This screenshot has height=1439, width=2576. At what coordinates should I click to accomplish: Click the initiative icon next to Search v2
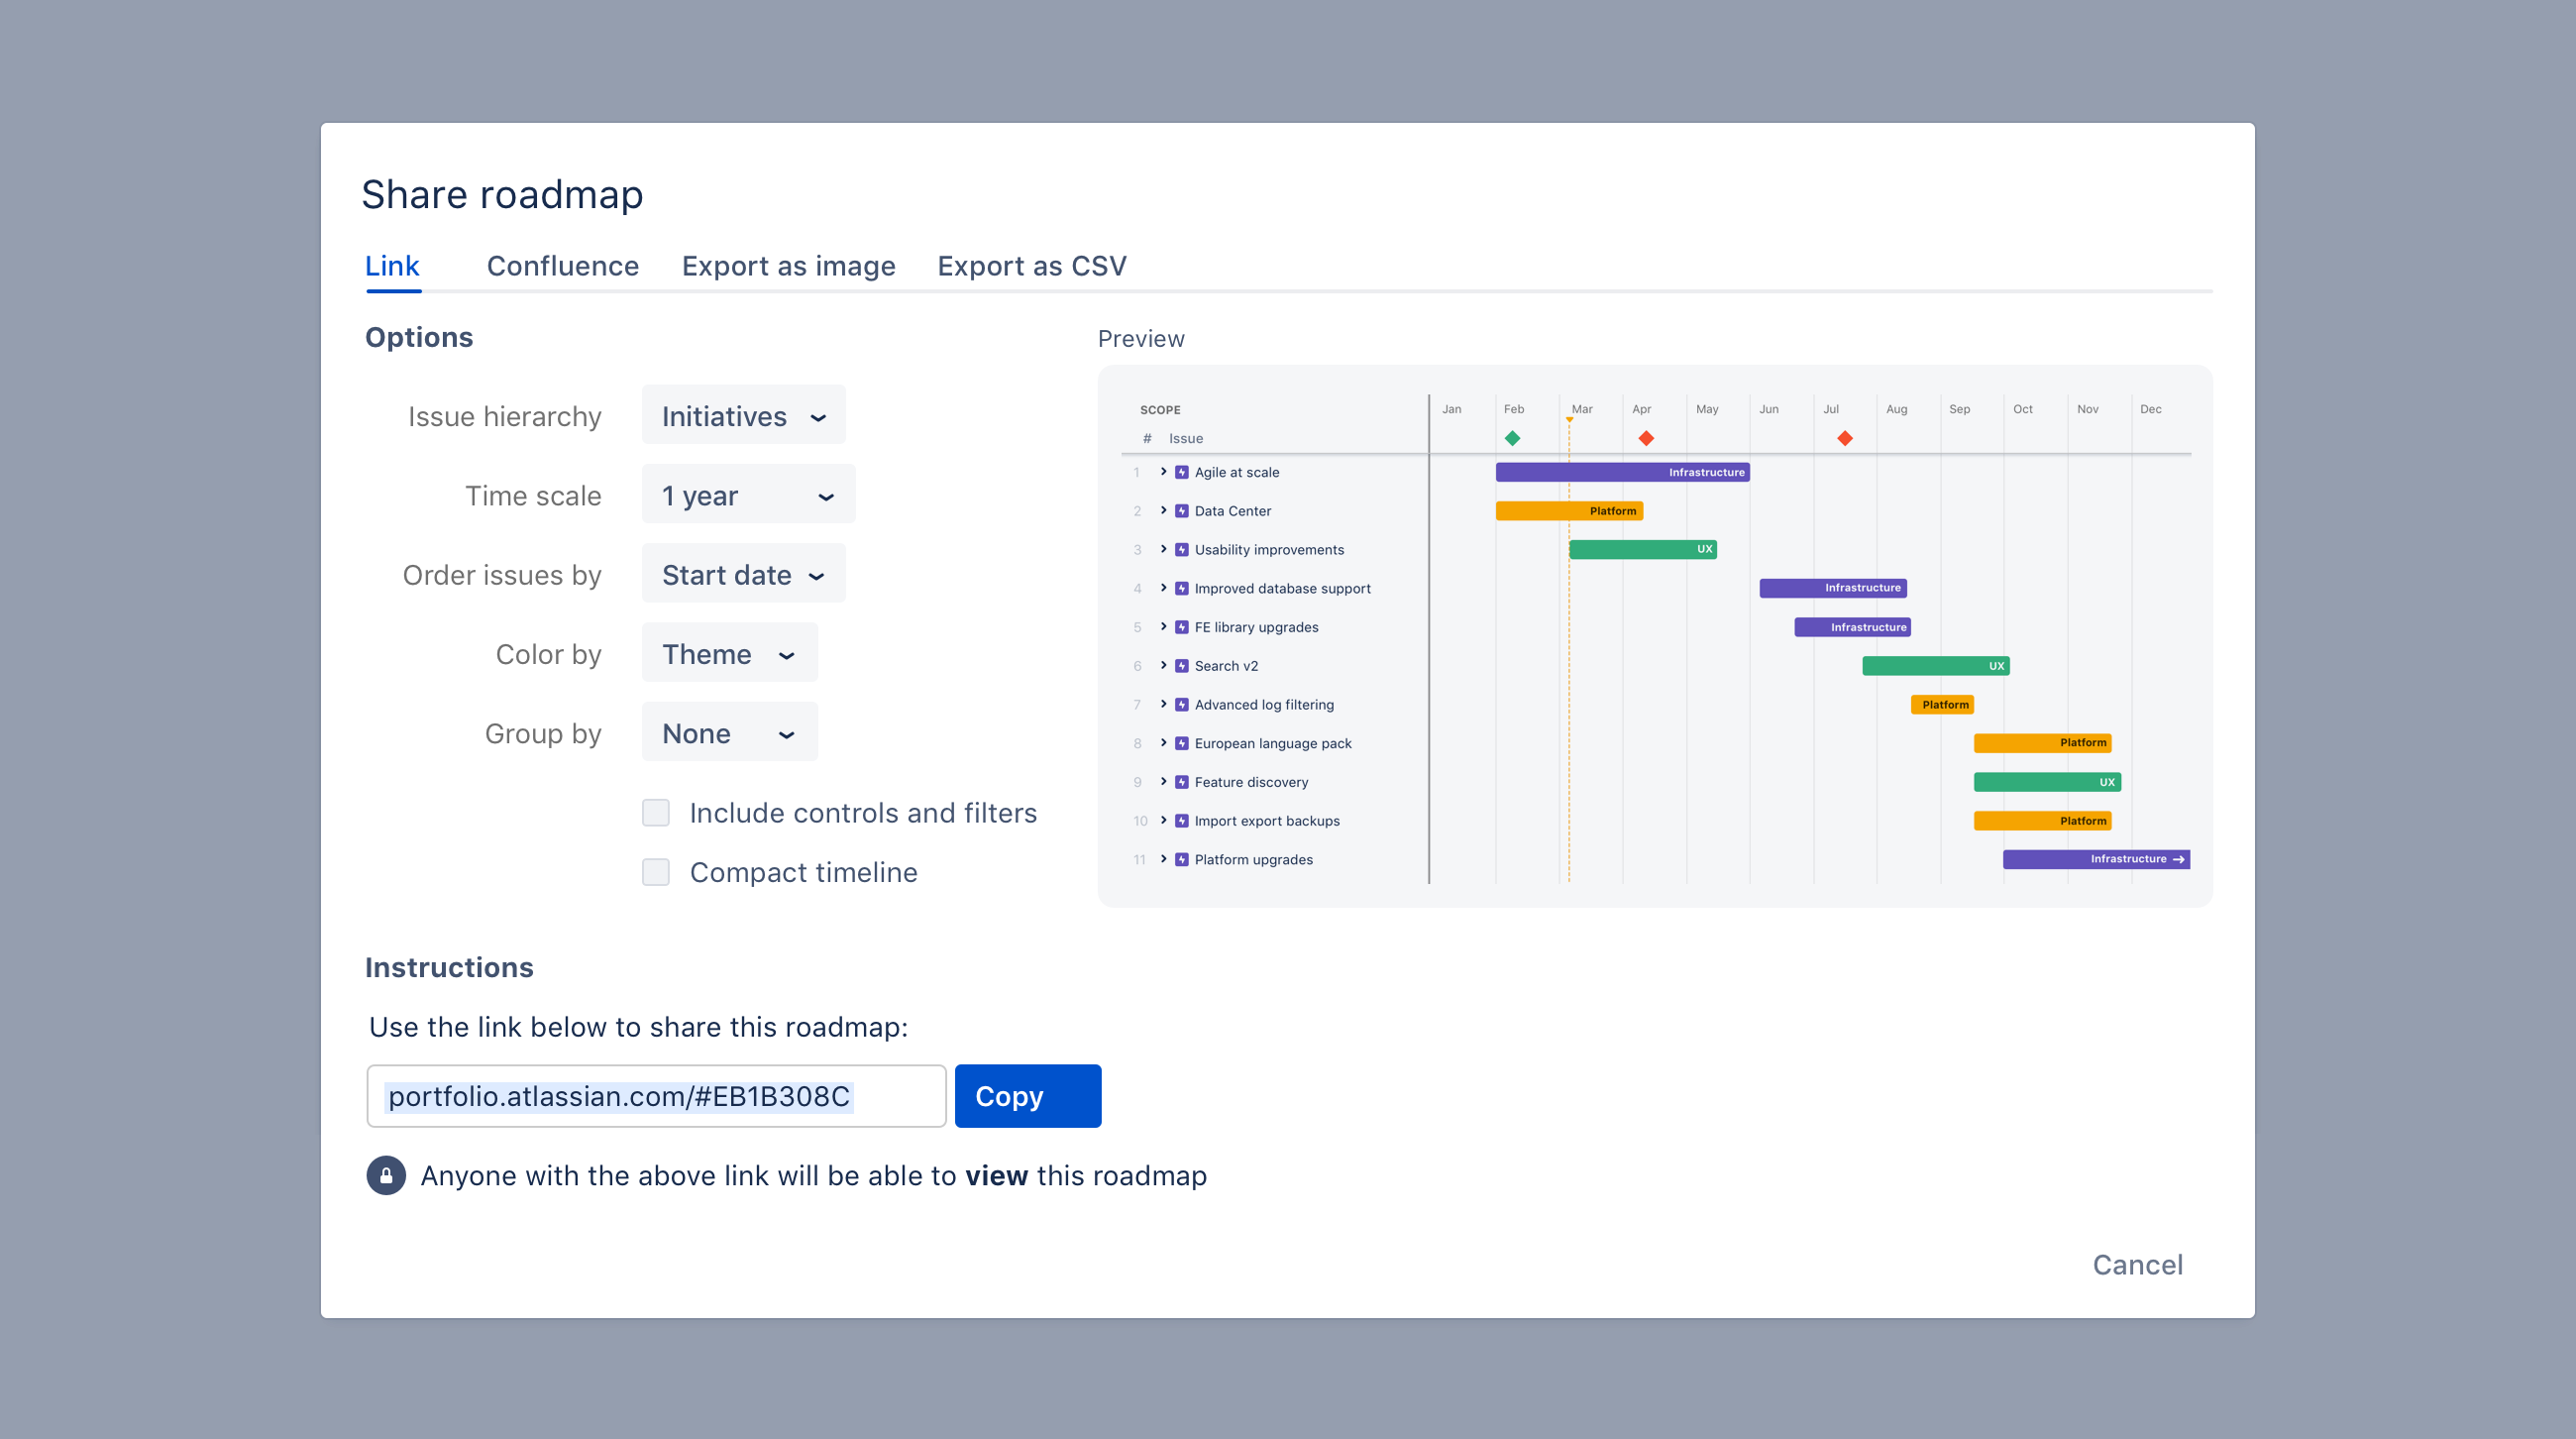pos(1182,666)
